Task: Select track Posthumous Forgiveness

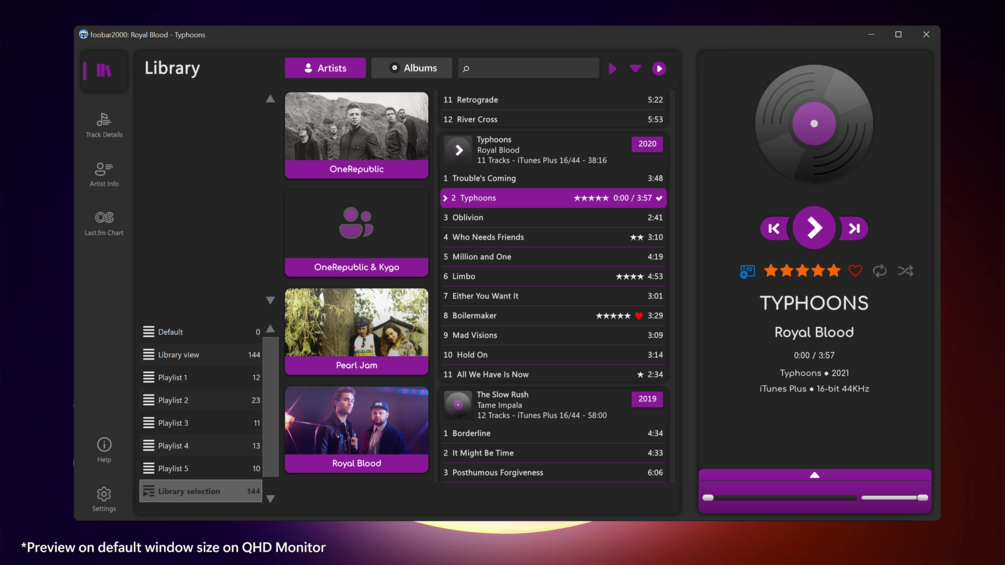Action: click(553, 472)
